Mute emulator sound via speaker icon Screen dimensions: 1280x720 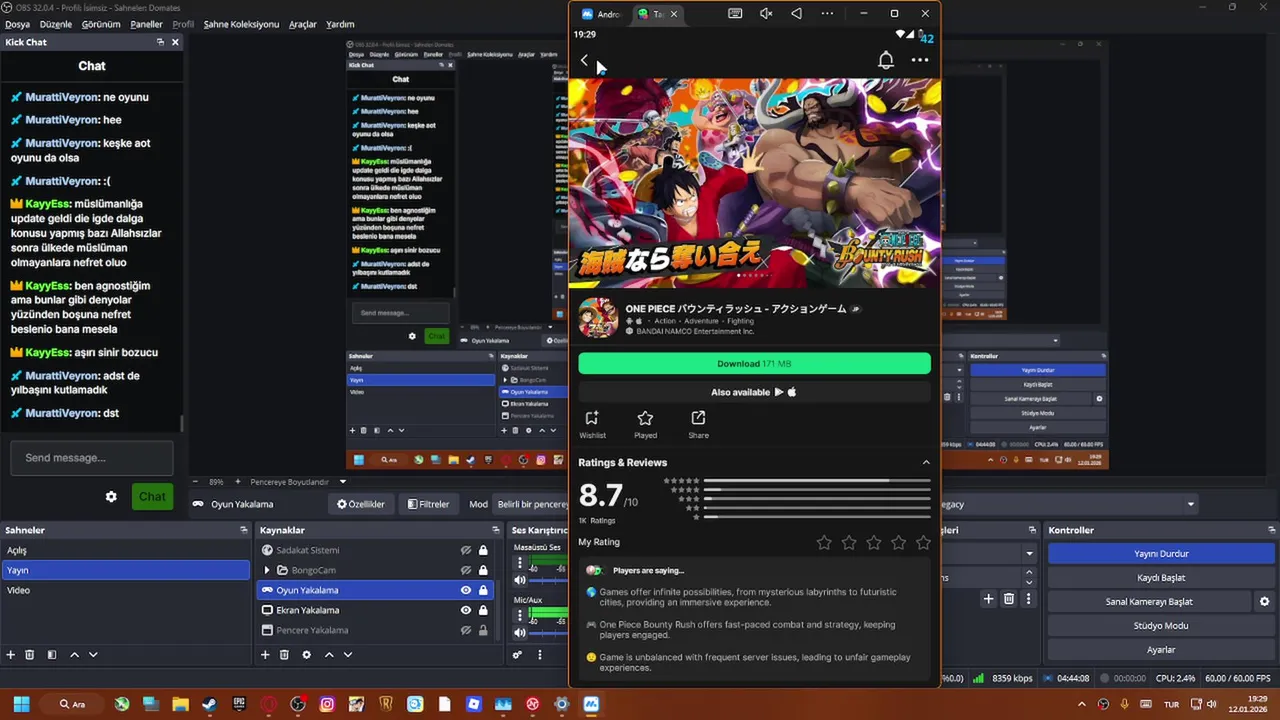point(766,14)
